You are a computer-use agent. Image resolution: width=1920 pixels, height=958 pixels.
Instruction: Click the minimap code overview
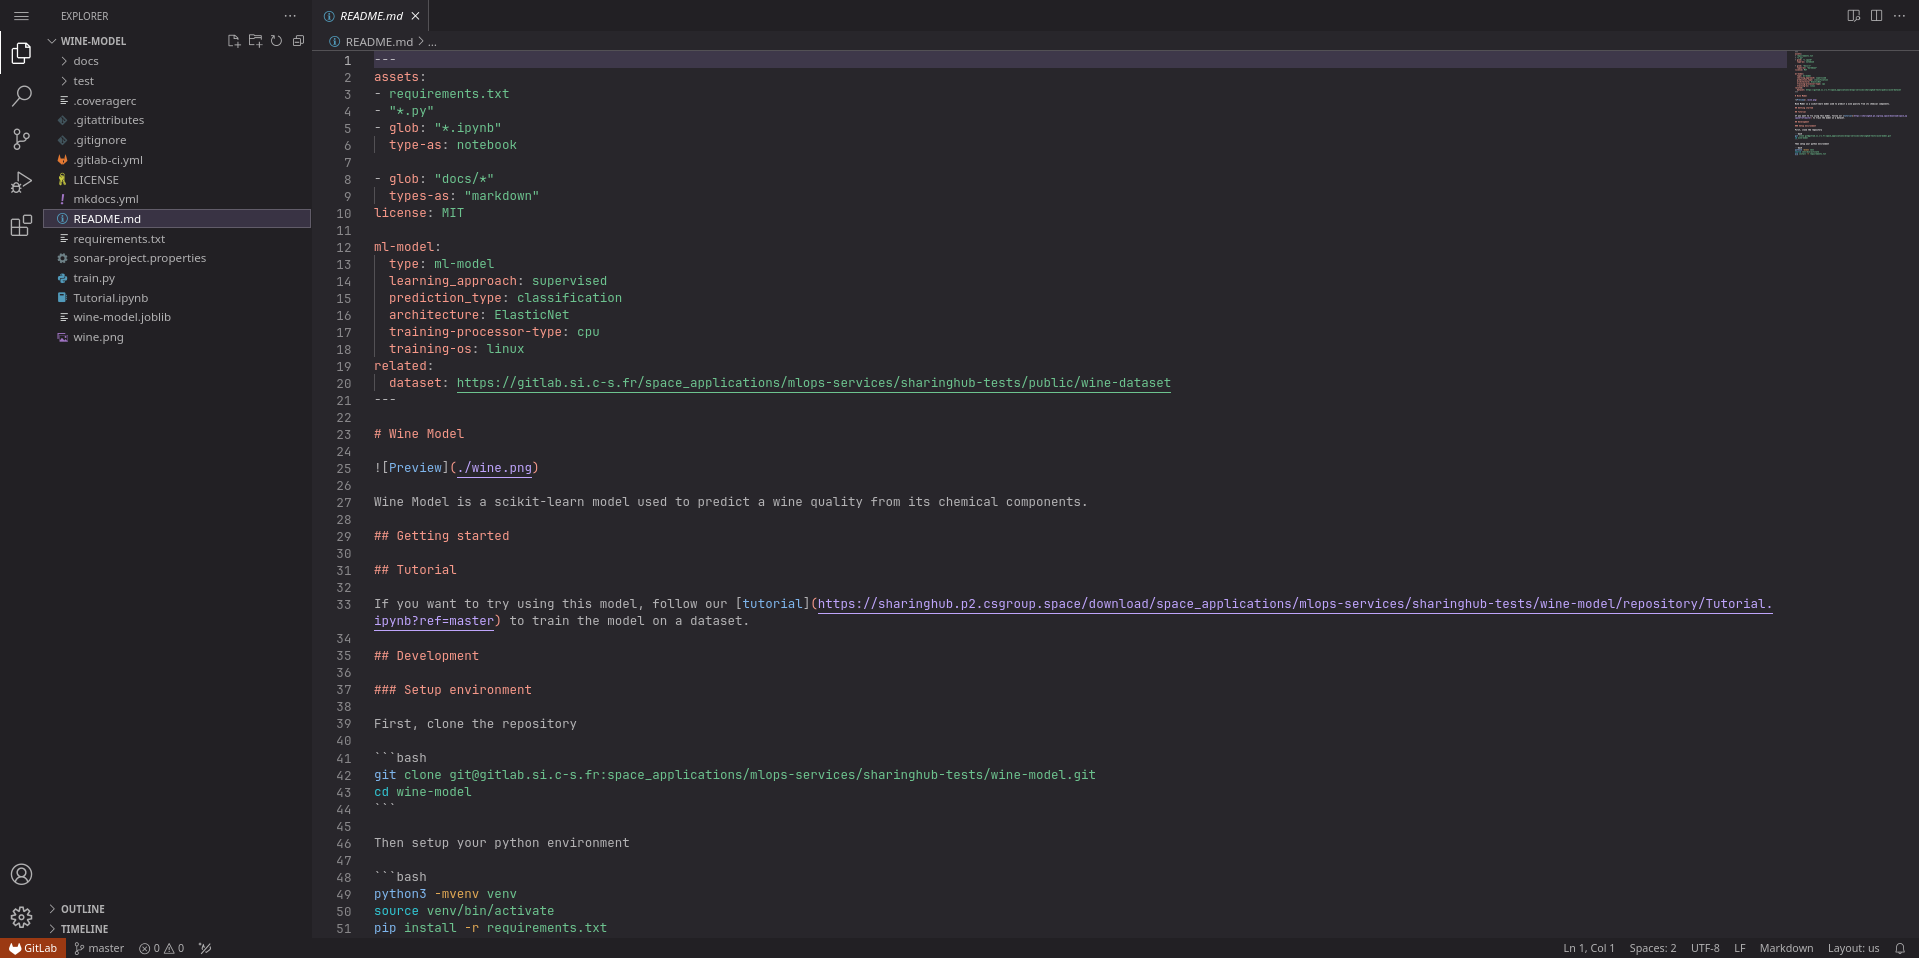pos(1850,104)
